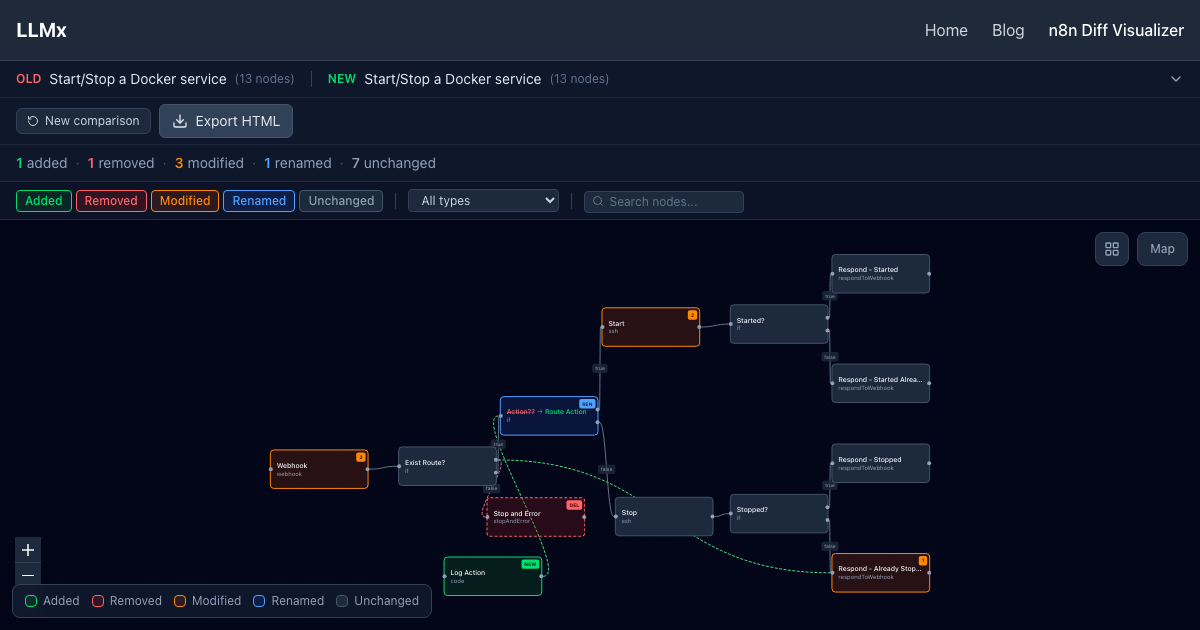Zoom in with the plus button
Image resolution: width=1200 pixels, height=630 pixels.
(x=28, y=550)
